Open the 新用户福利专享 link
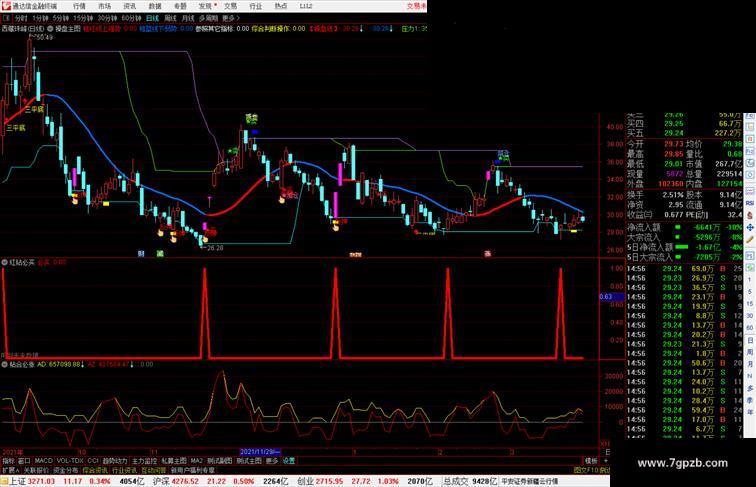The height and width of the screenshot is (487, 756). 192,470
